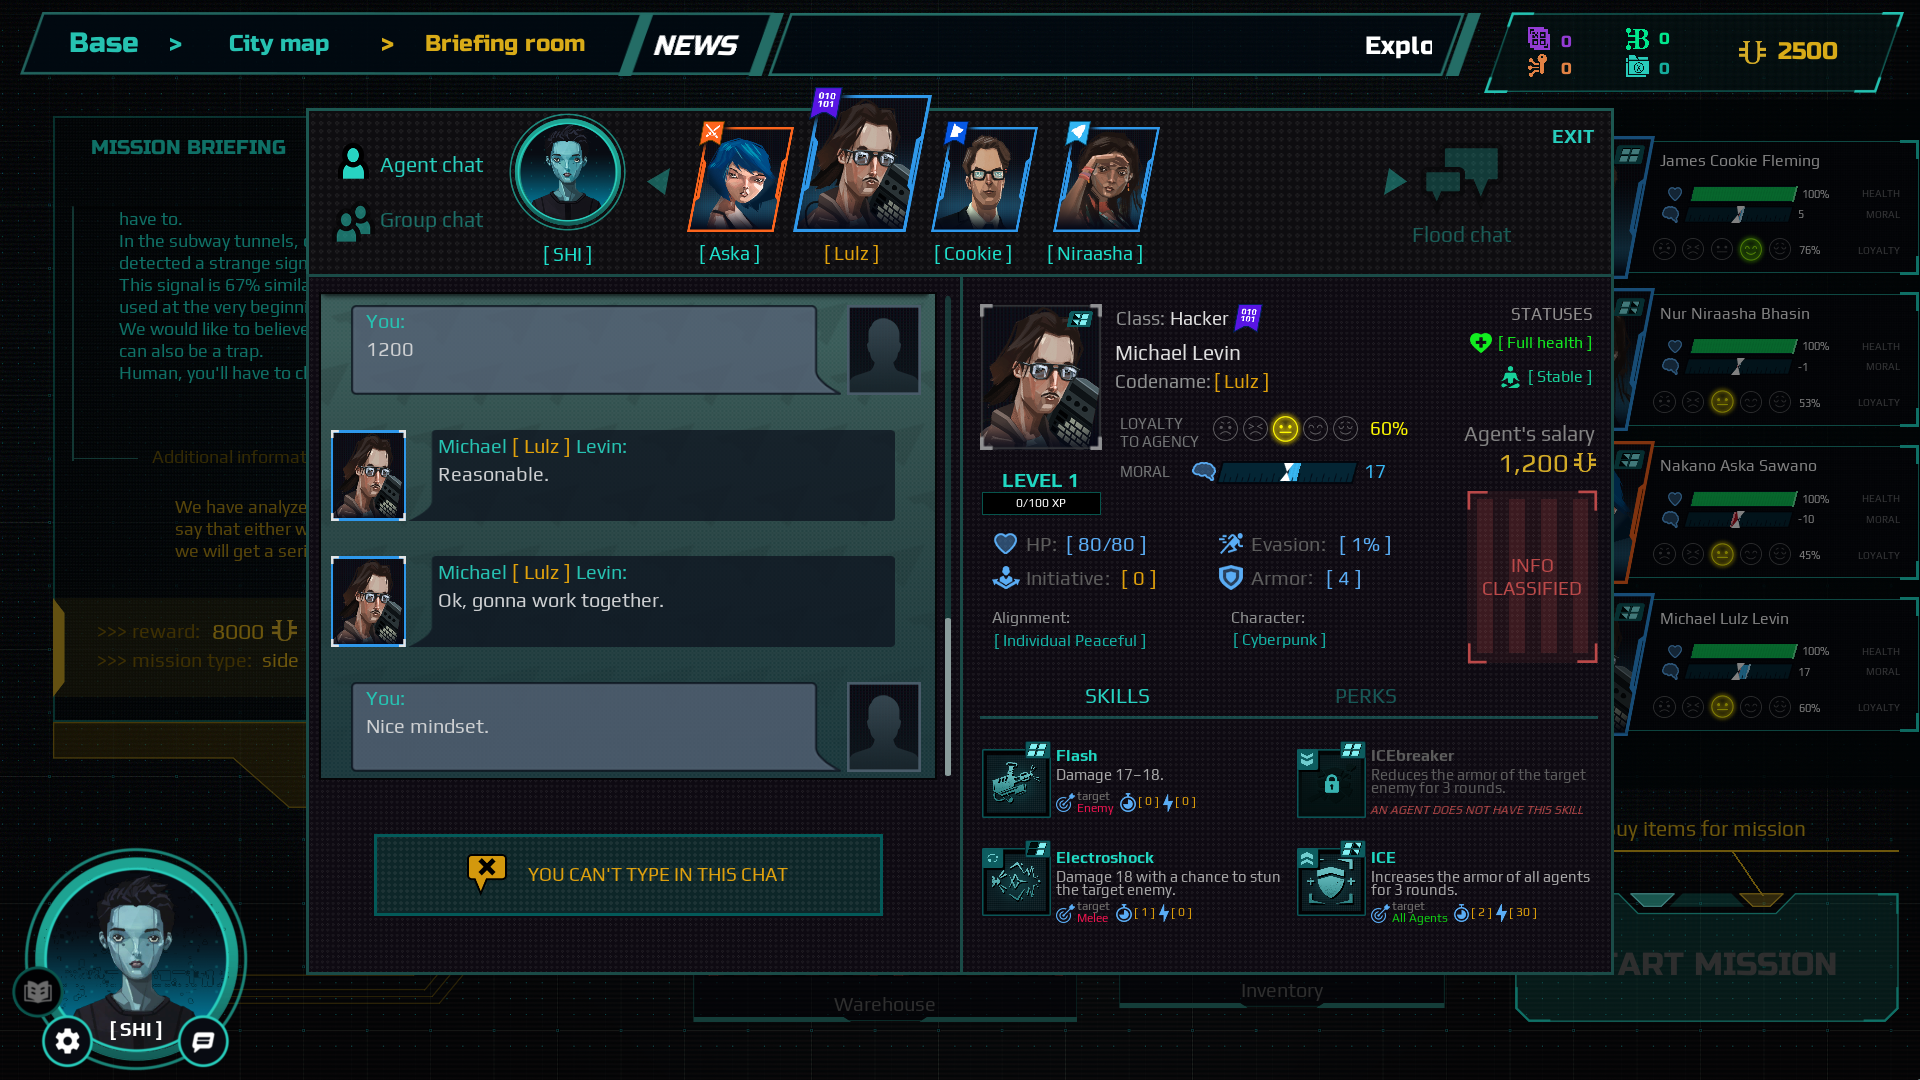Select the Flash skill icon
Screen dimensions: 1920x1080
1016,783
